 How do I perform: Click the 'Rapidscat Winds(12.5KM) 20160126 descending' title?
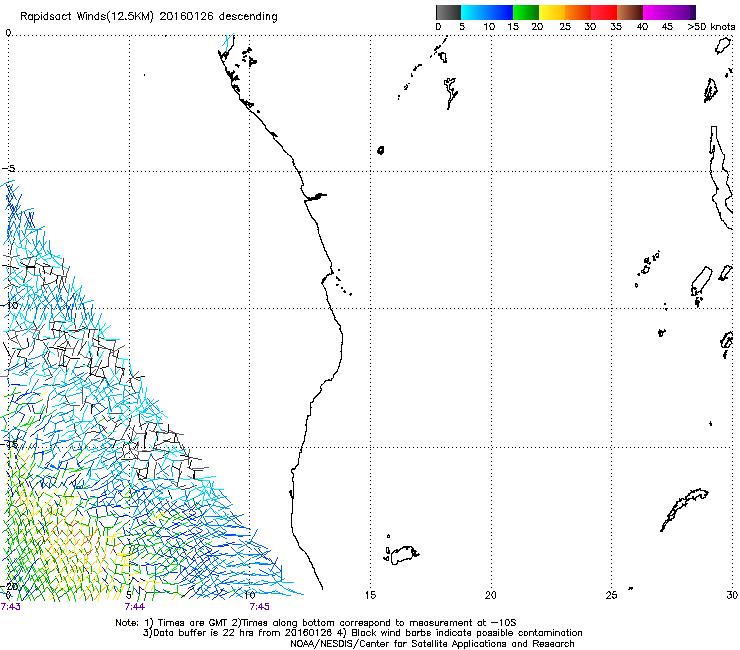tap(149, 17)
